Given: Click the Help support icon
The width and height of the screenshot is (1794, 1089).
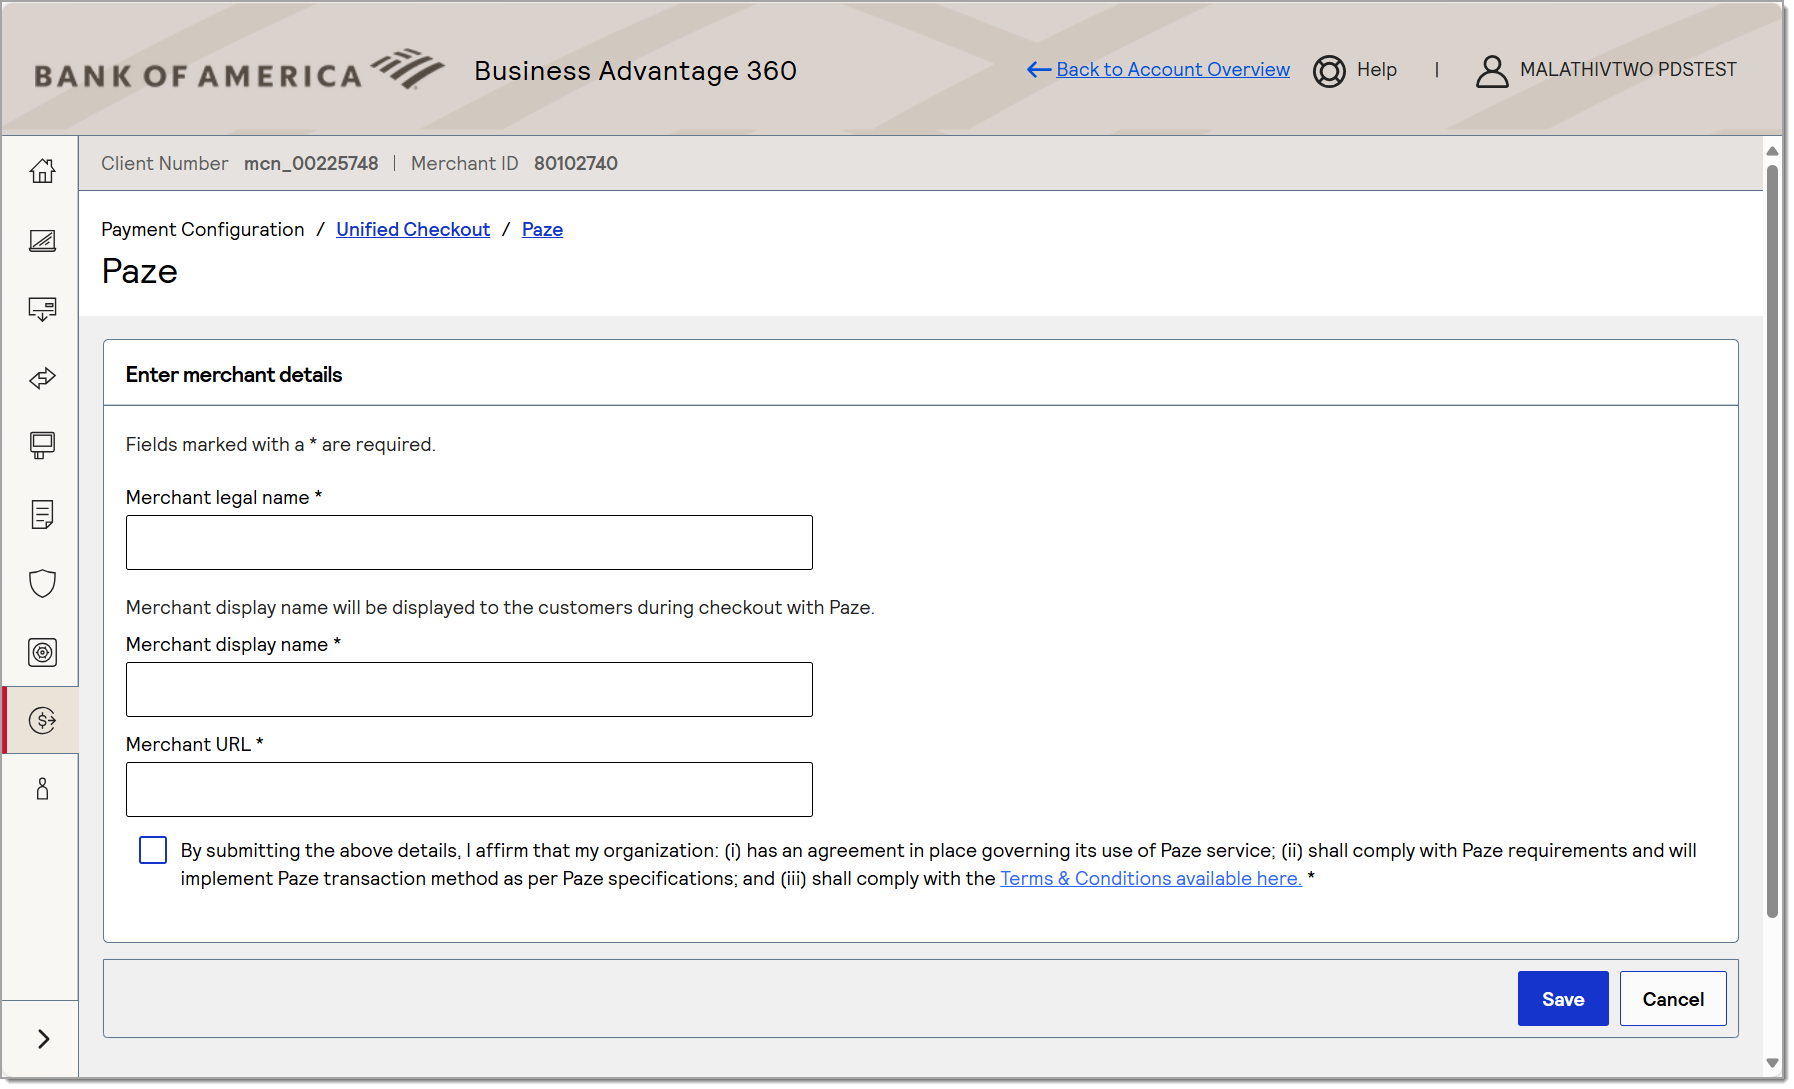Looking at the screenshot, I should (1329, 70).
